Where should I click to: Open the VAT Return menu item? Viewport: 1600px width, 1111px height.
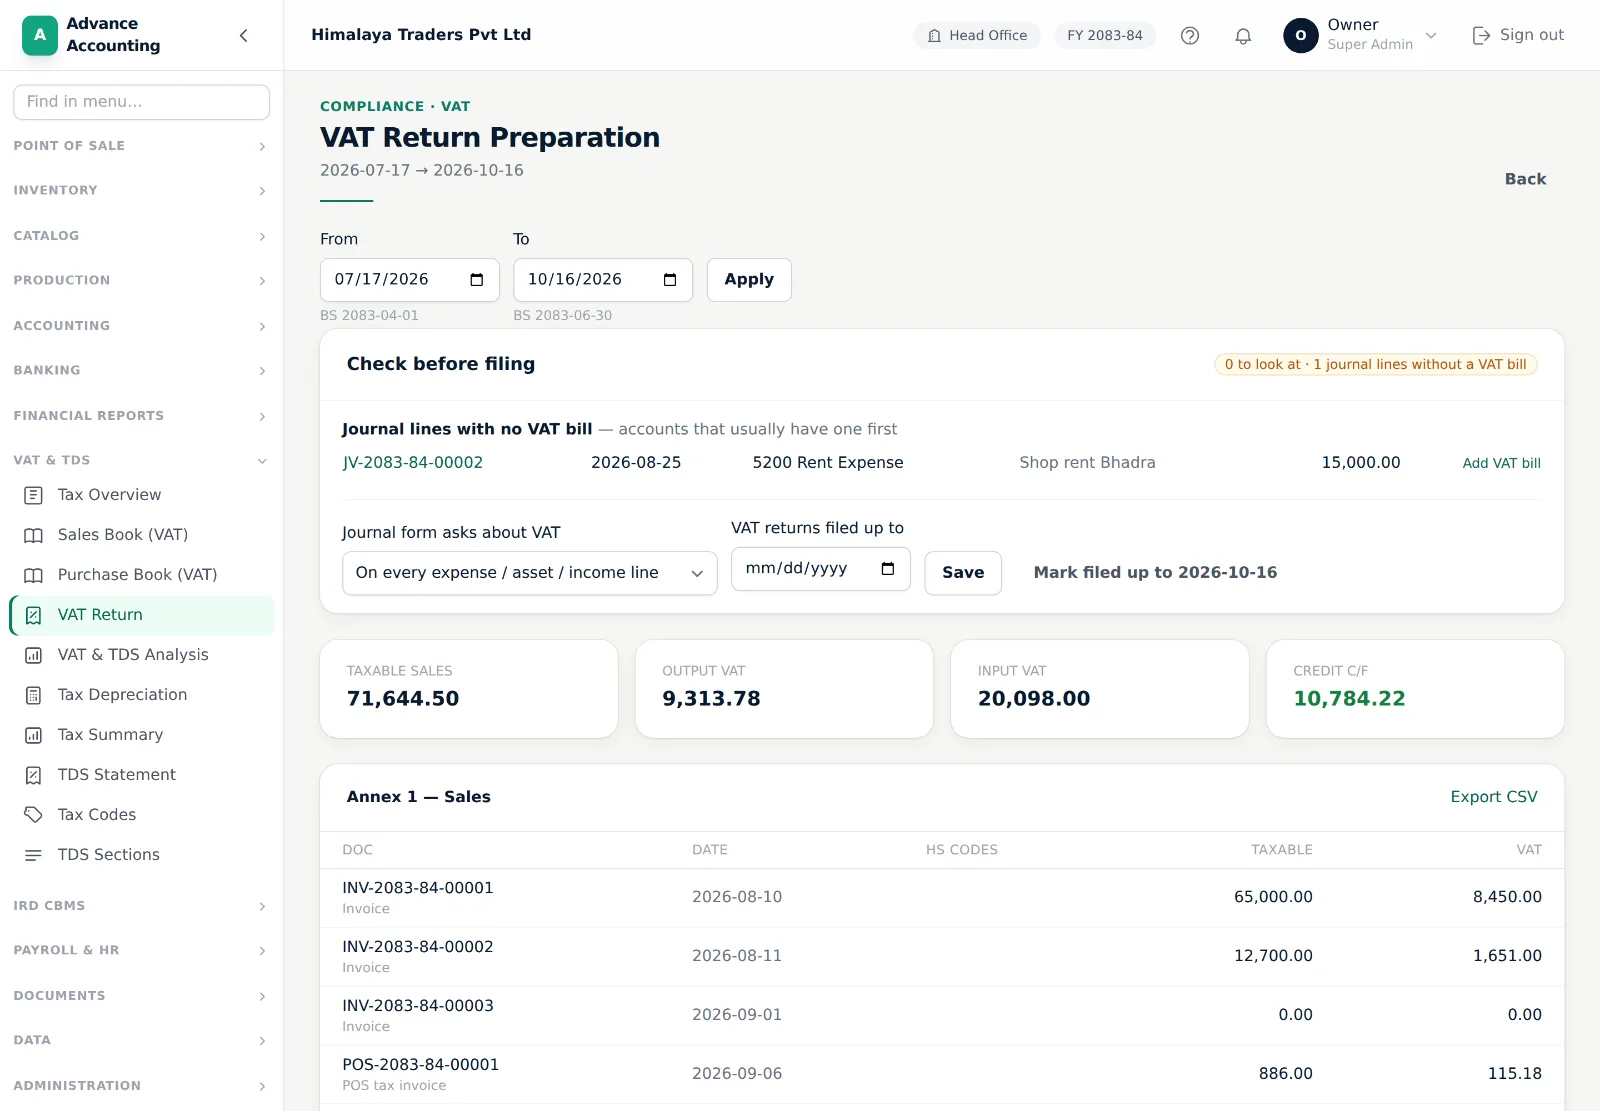[141, 615]
